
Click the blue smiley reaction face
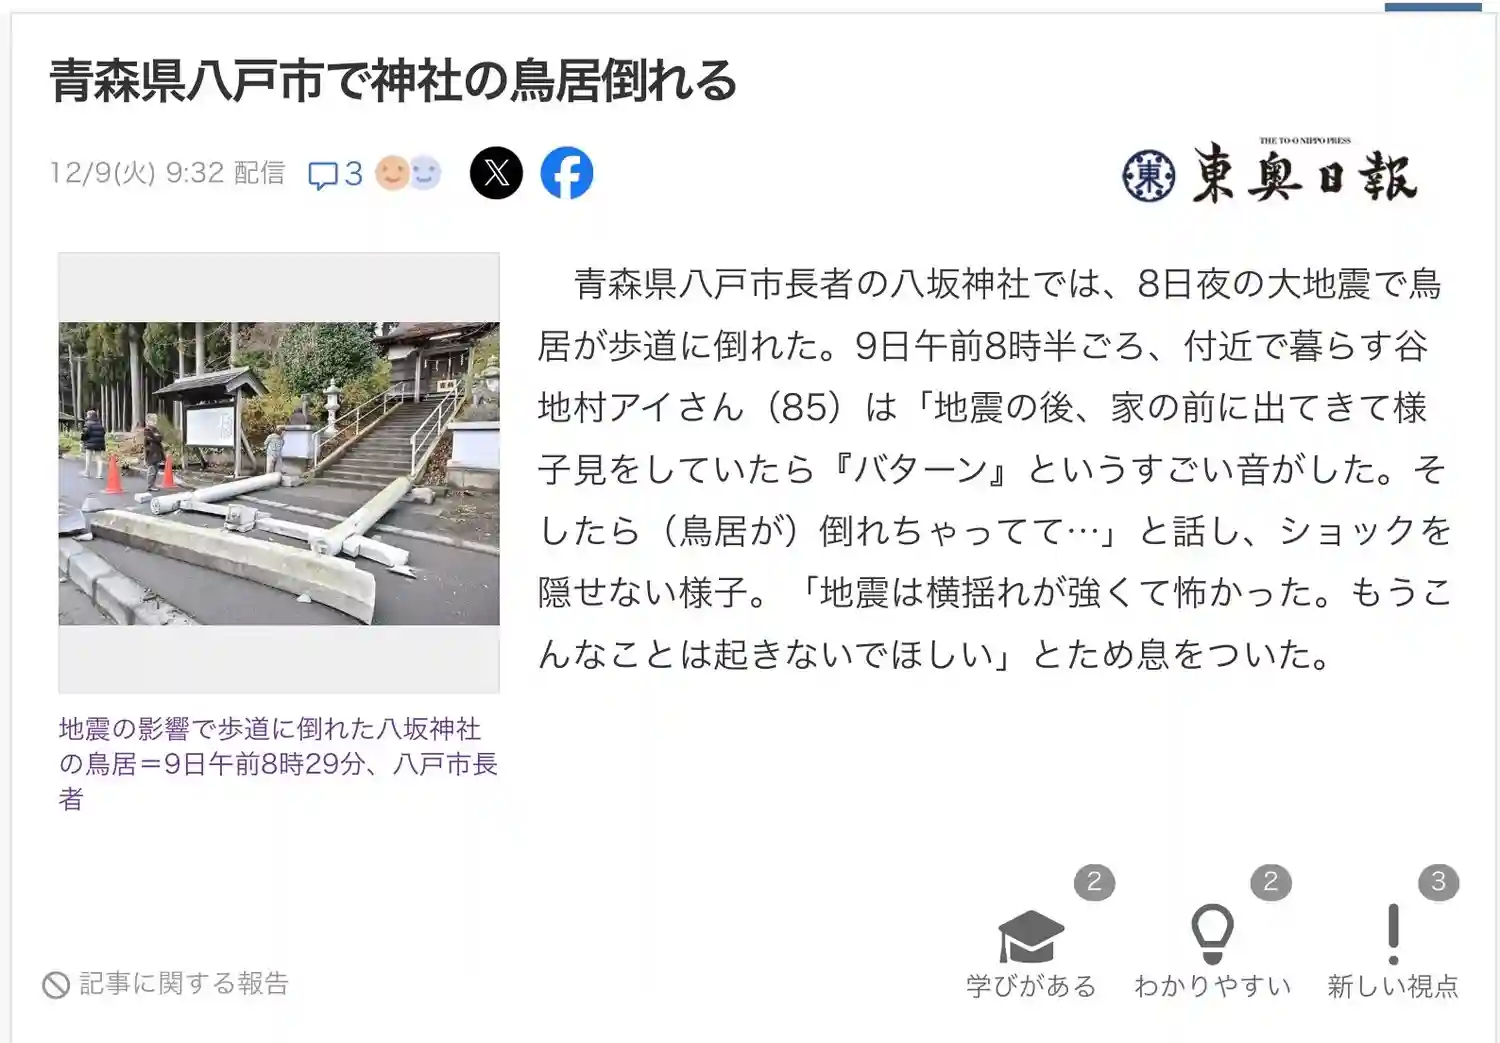(425, 173)
